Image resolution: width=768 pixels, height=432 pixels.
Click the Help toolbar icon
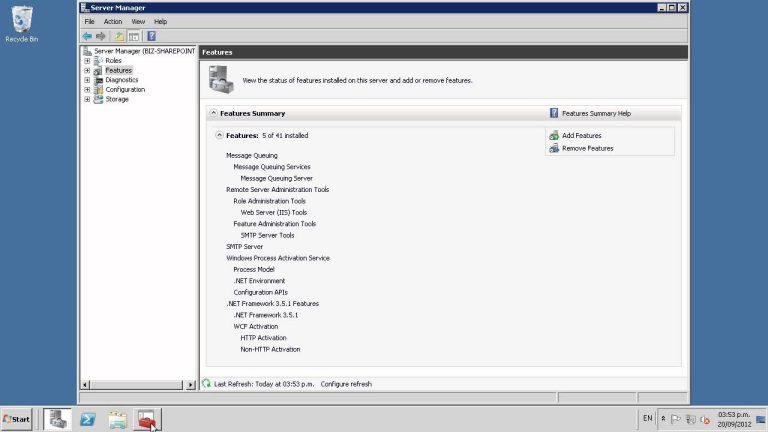151,36
